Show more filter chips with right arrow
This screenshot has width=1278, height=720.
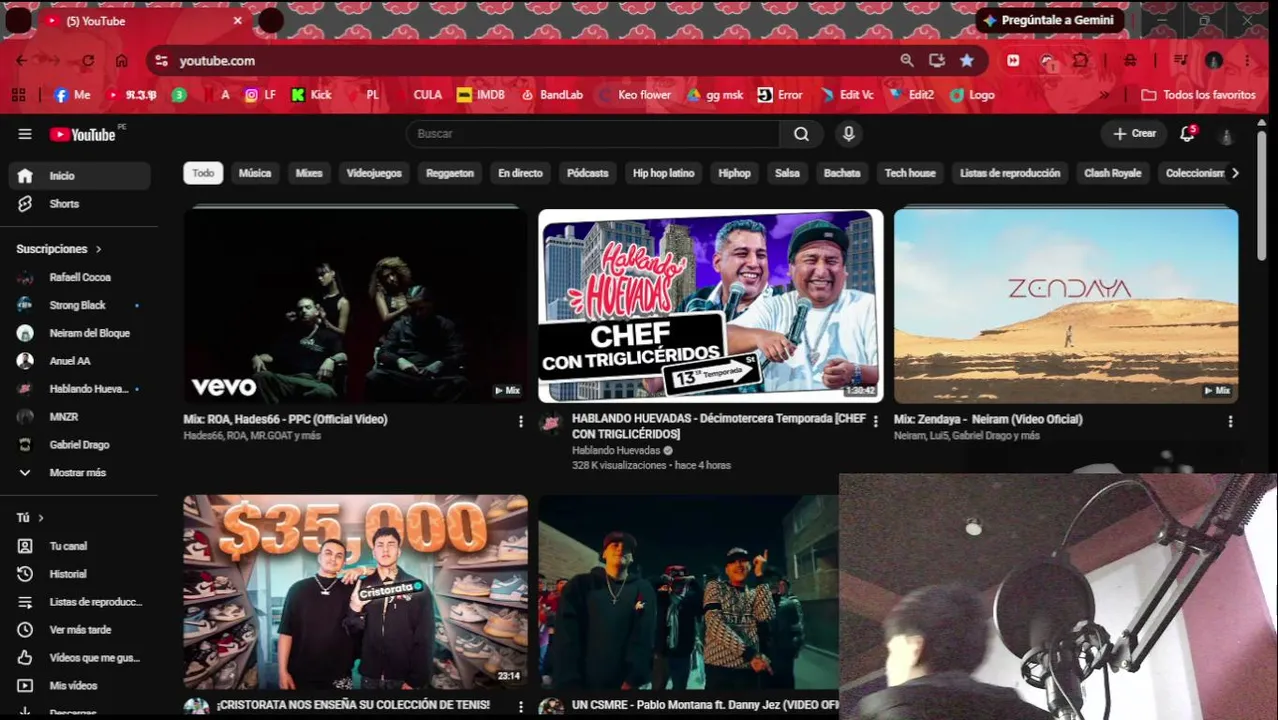[1235, 173]
